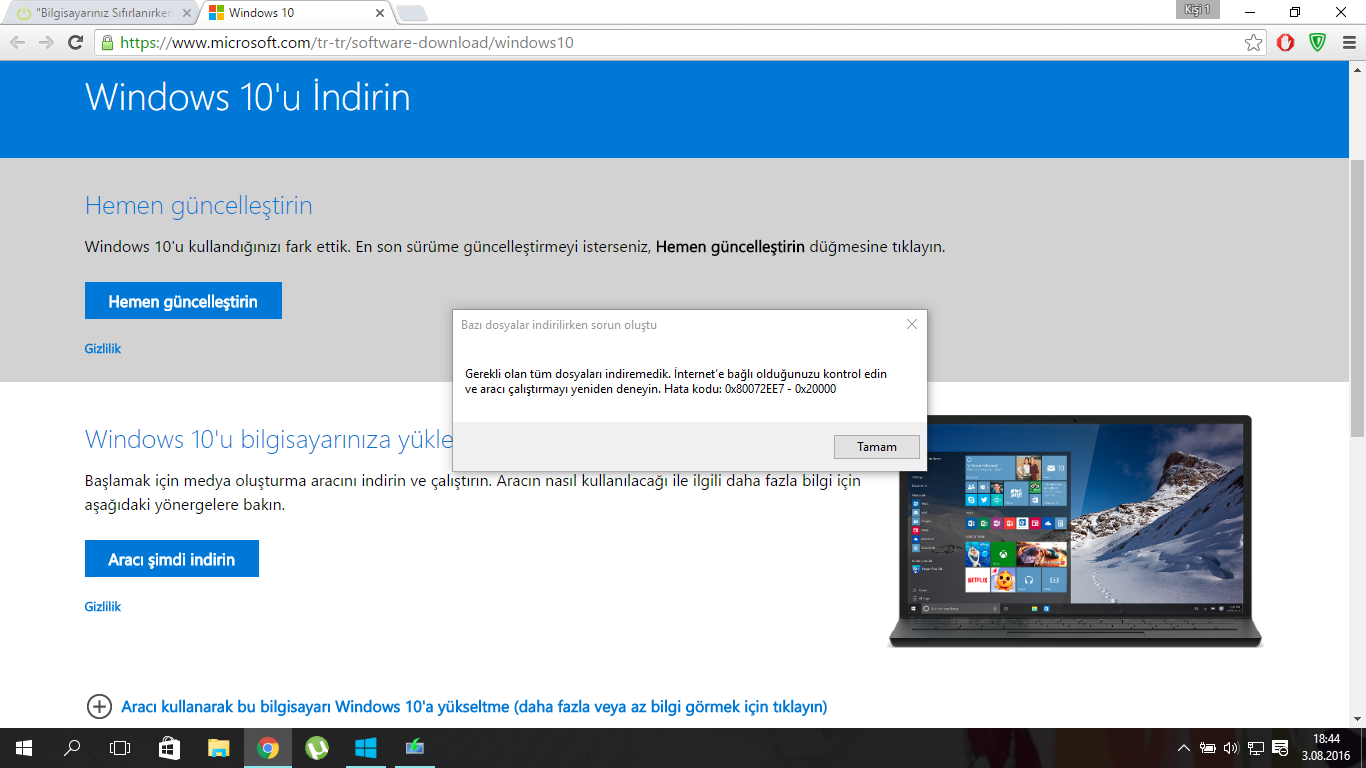Open the volume control in the tray
1366x768 pixels.
click(1231, 748)
